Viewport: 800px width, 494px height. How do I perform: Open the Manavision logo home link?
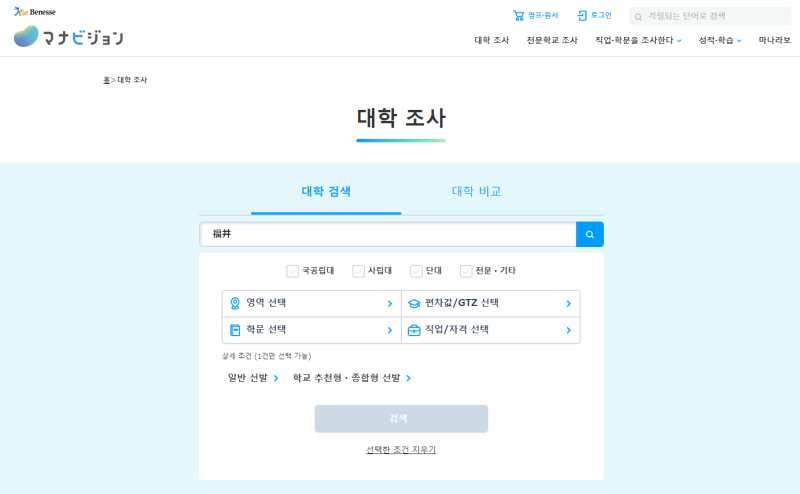tap(68, 37)
